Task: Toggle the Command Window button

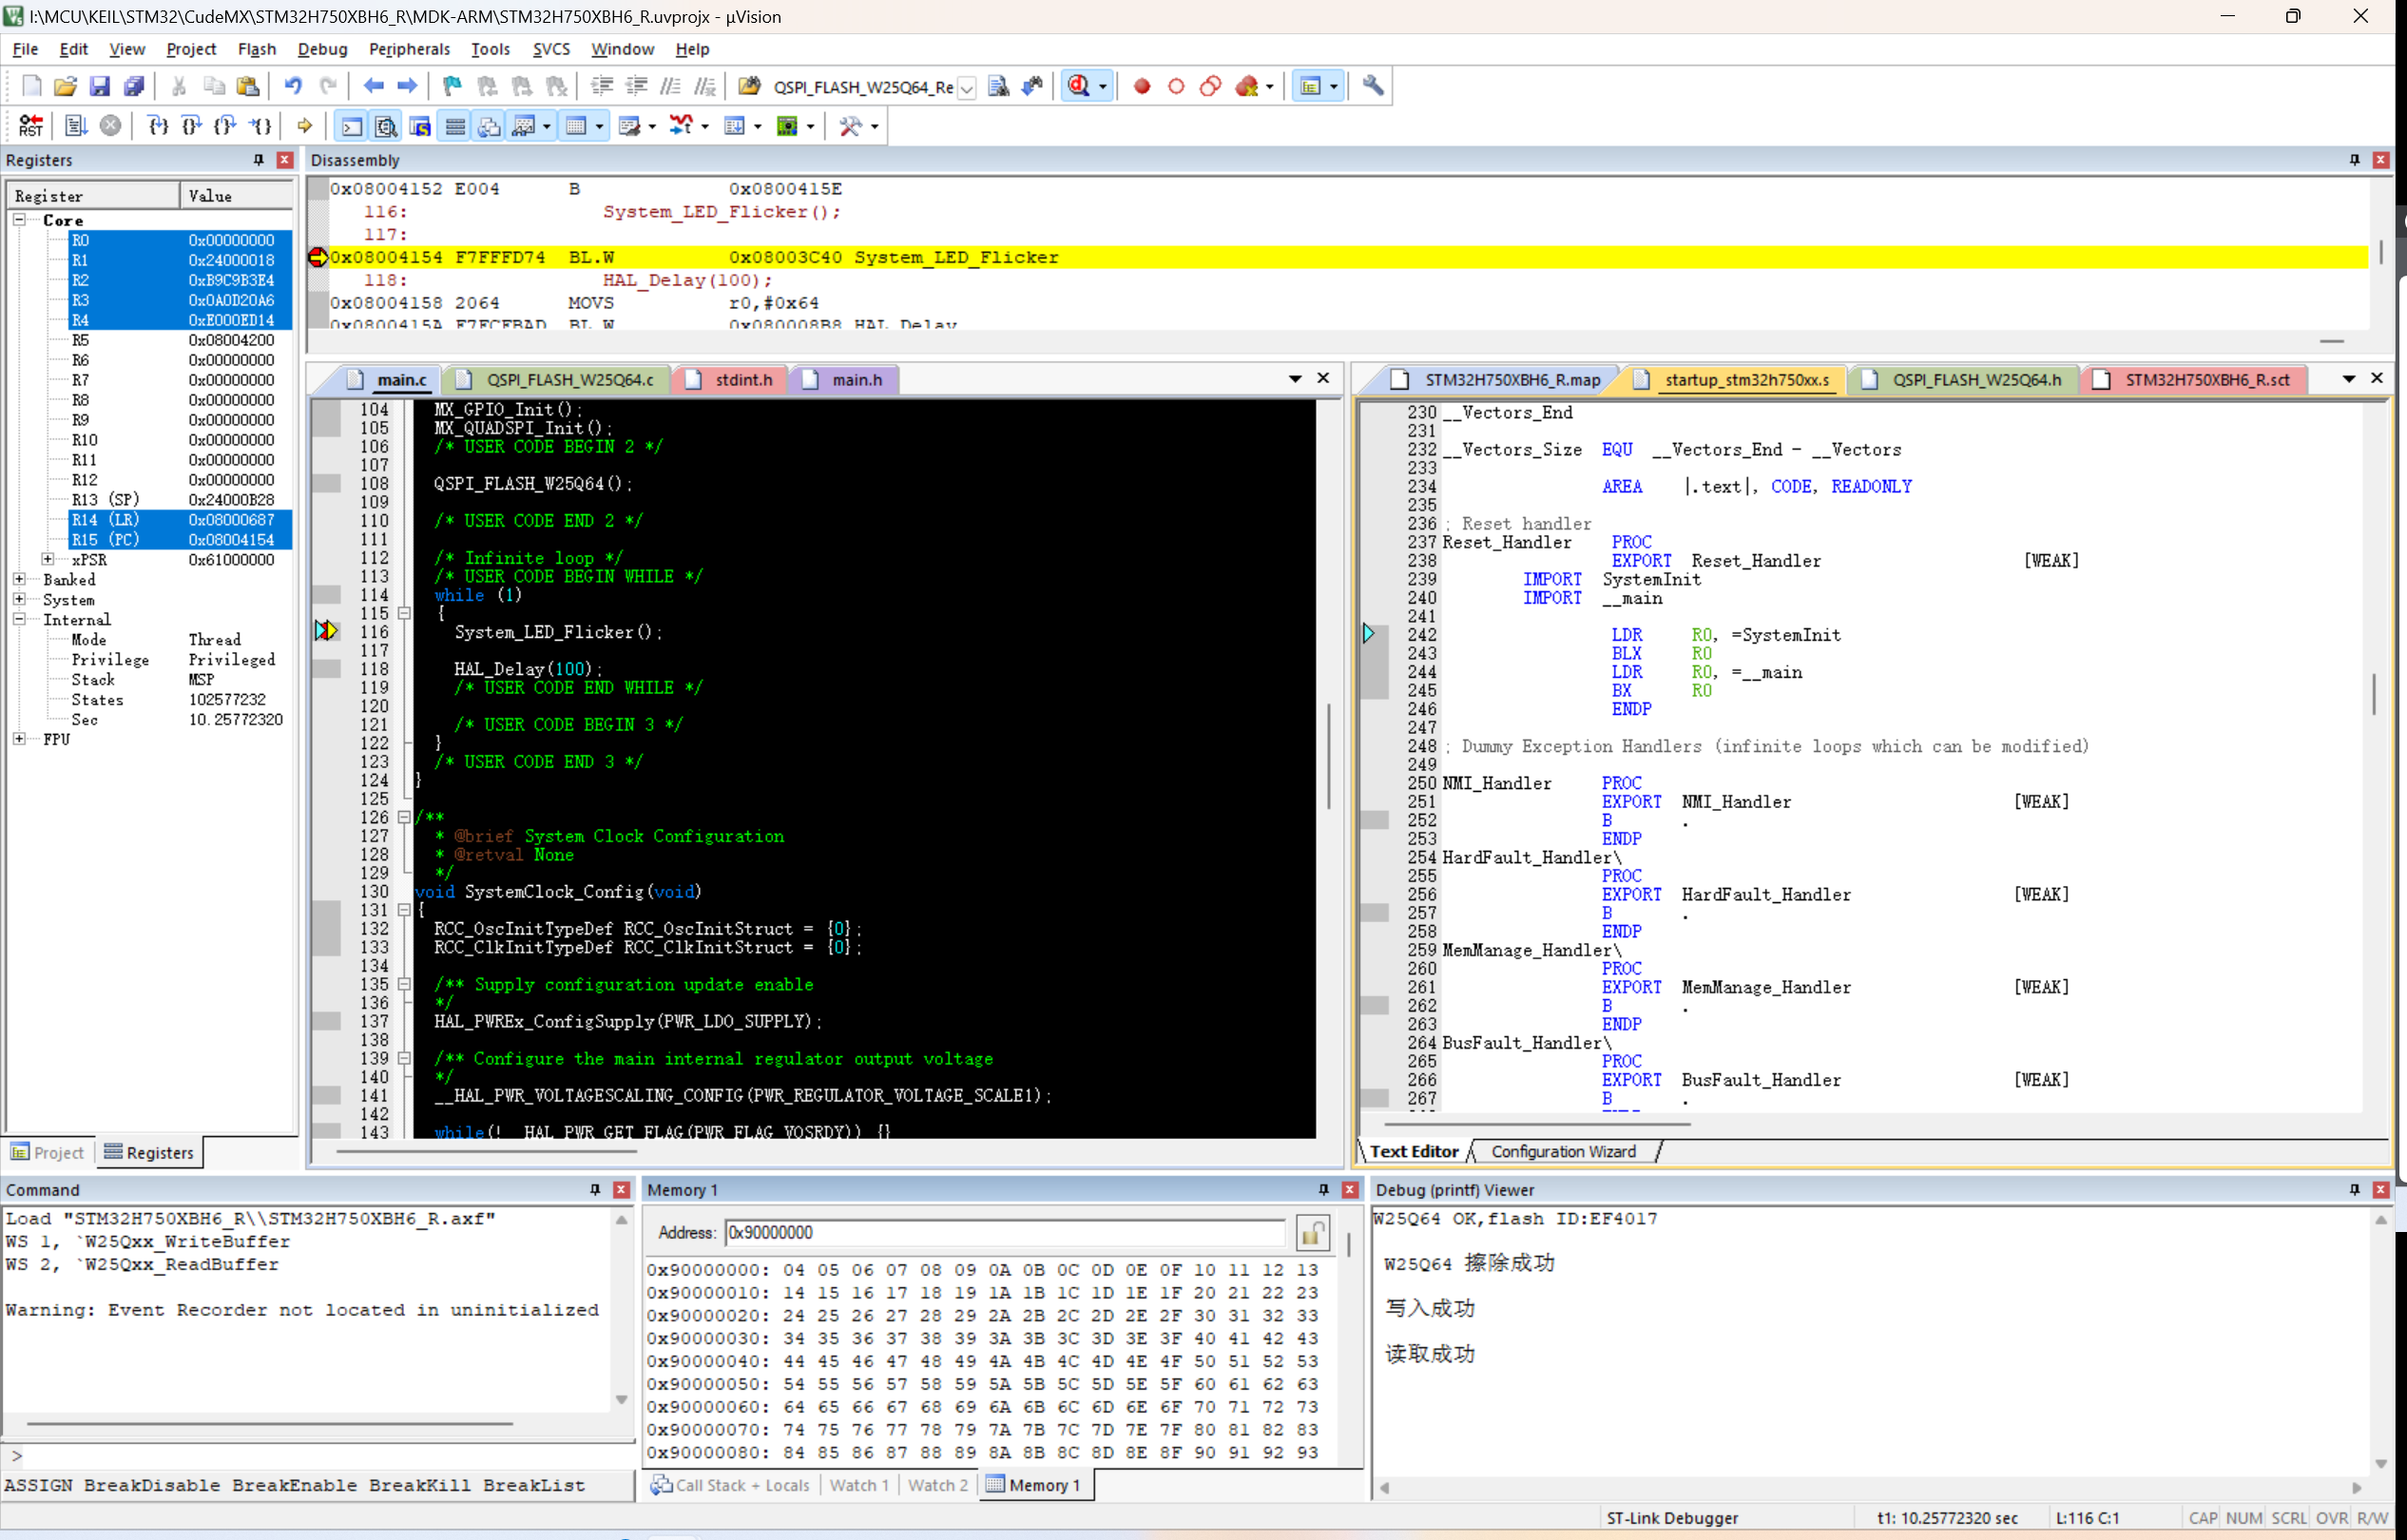Action: point(352,126)
